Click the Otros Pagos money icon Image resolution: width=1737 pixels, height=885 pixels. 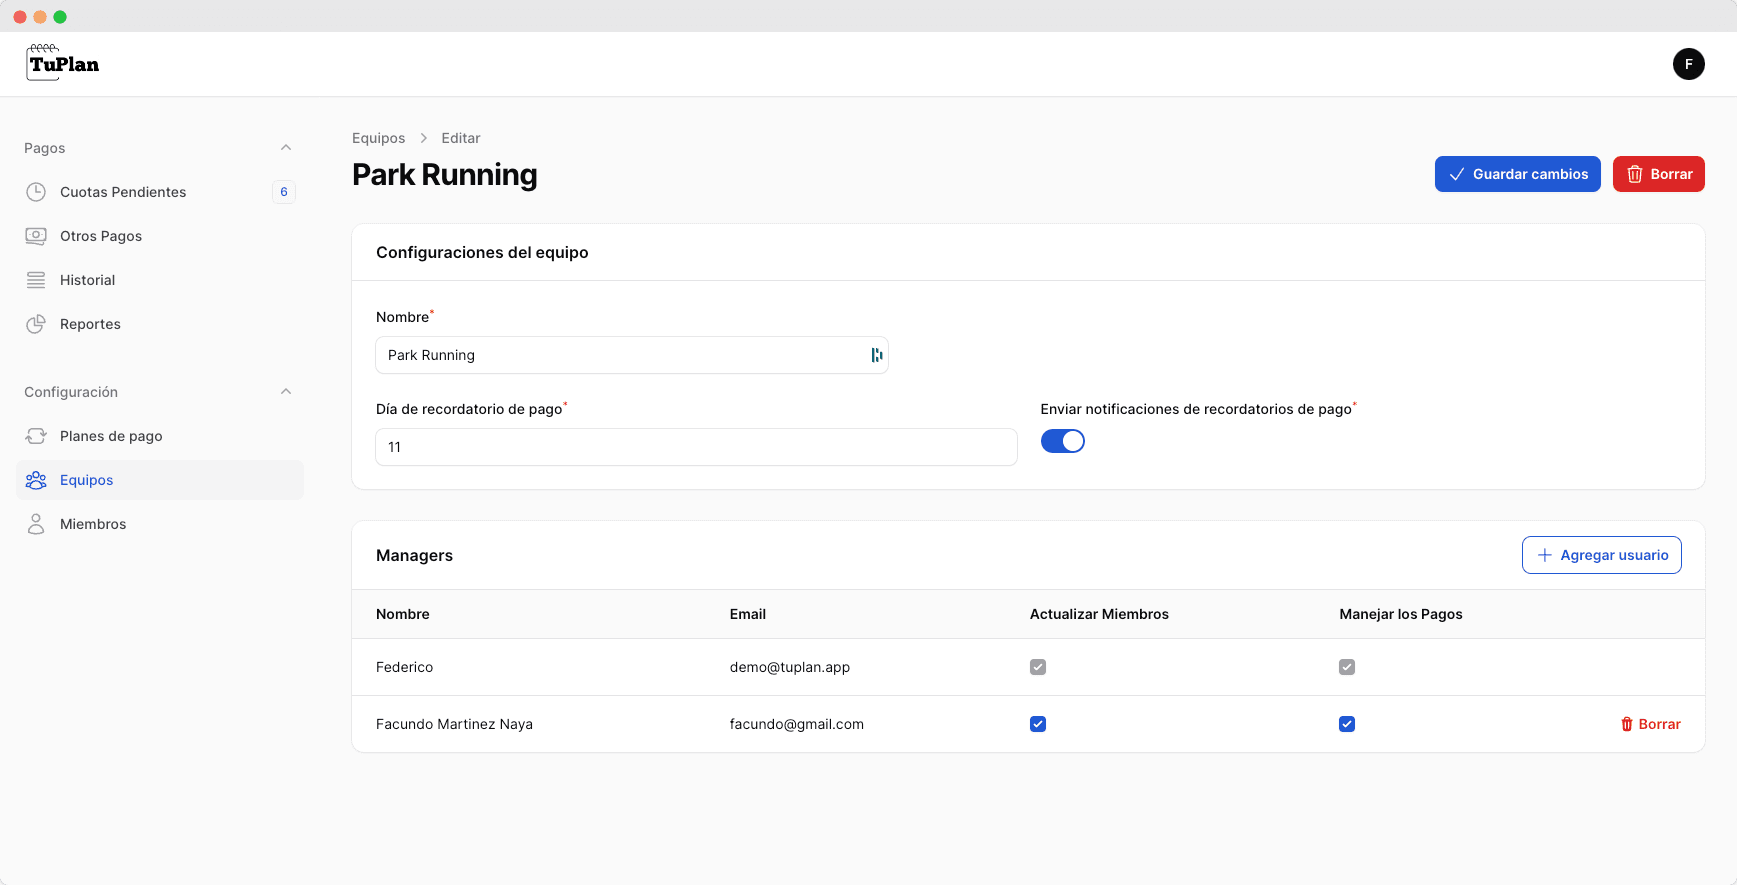point(36,236)
